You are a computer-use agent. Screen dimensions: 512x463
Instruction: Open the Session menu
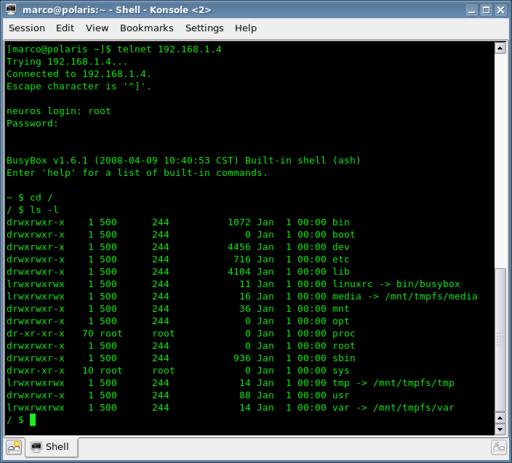(x=27, y=28)
